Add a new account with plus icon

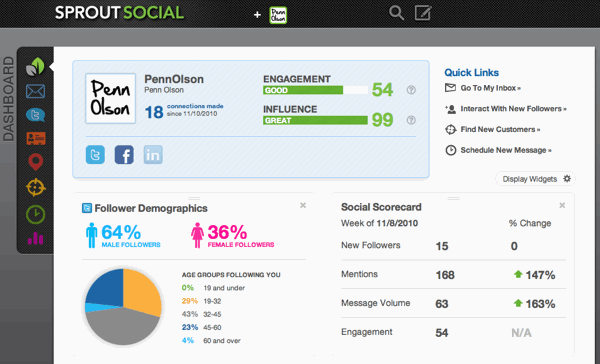(x=257, y=15)
